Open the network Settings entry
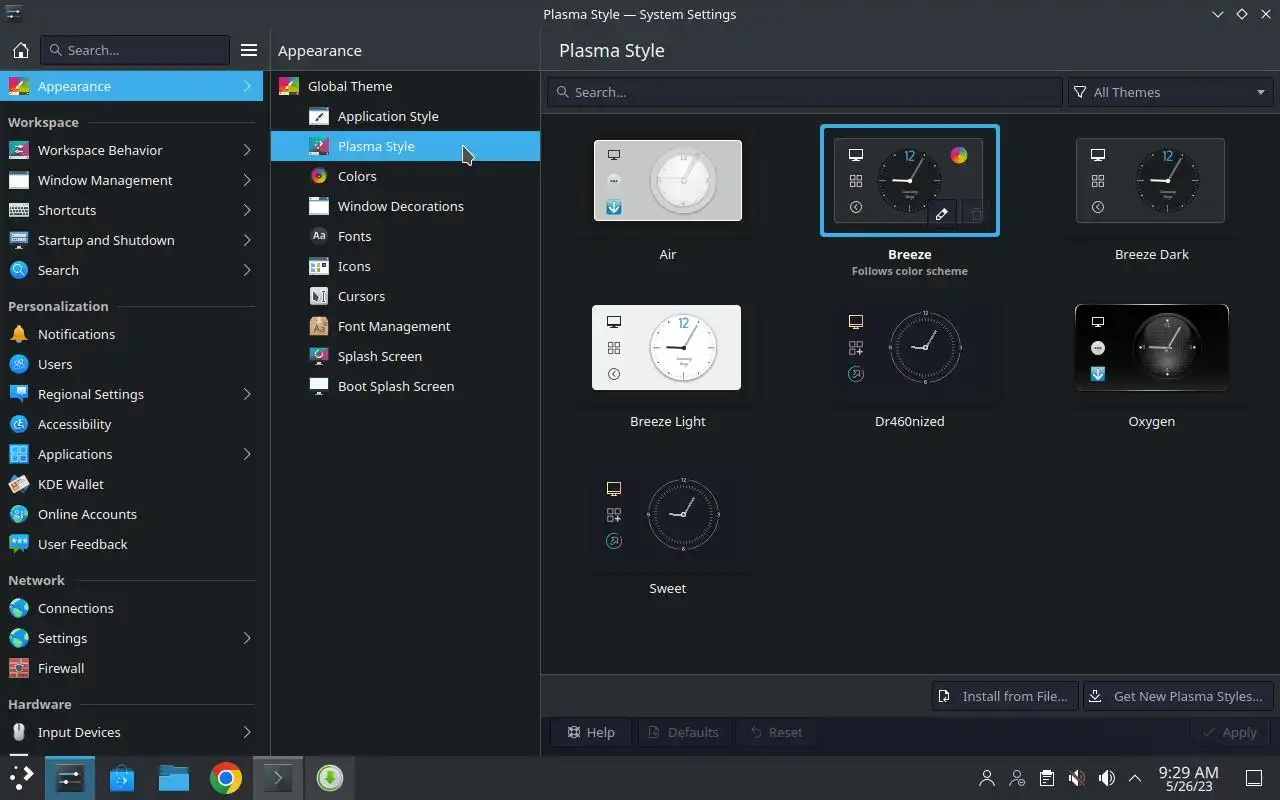Image resolution: width=1280 pixels, height=800 pixels. [x=131, y=638]
